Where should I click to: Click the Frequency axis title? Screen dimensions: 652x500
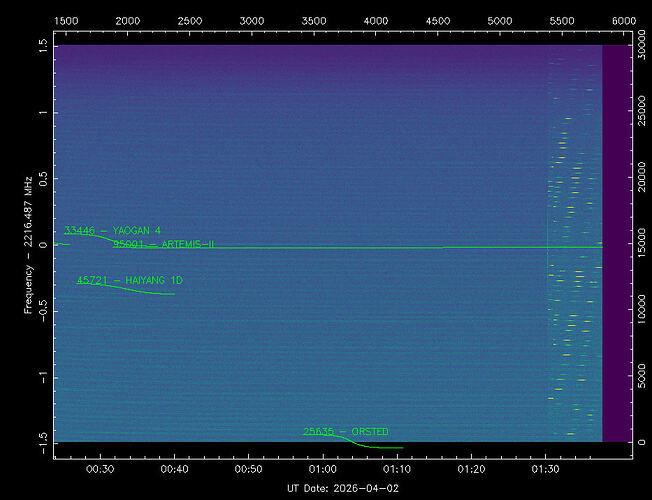[29, 244]
